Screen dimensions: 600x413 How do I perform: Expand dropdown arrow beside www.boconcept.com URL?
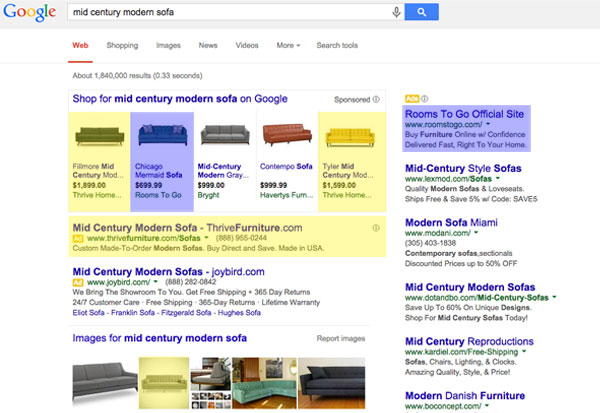pos(487,405)
